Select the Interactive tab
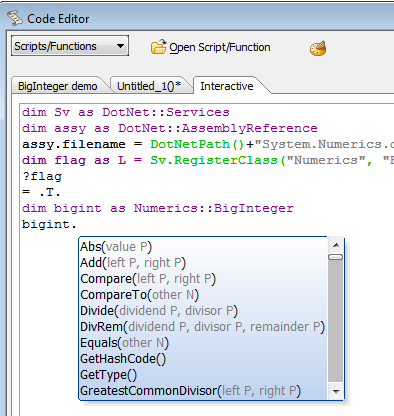 [227, 86]
